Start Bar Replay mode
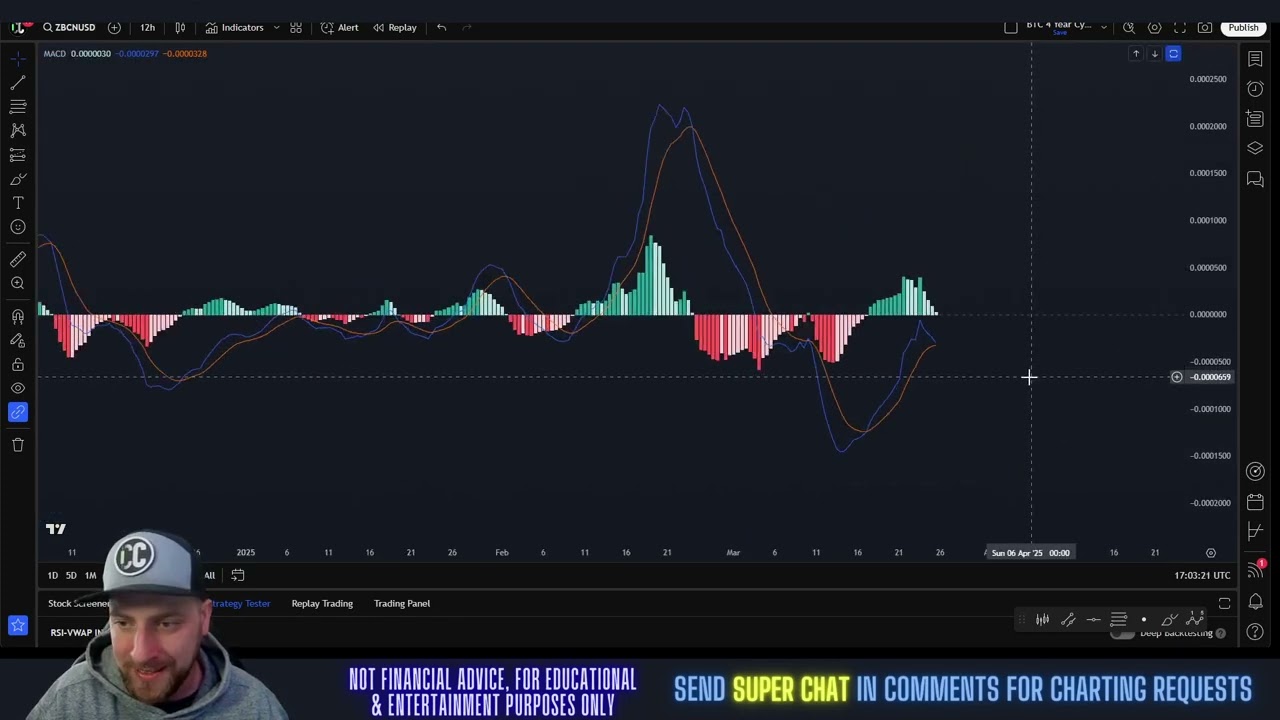Image resolution: width=1280 pixels, height=720 pixels. (395, 27)
